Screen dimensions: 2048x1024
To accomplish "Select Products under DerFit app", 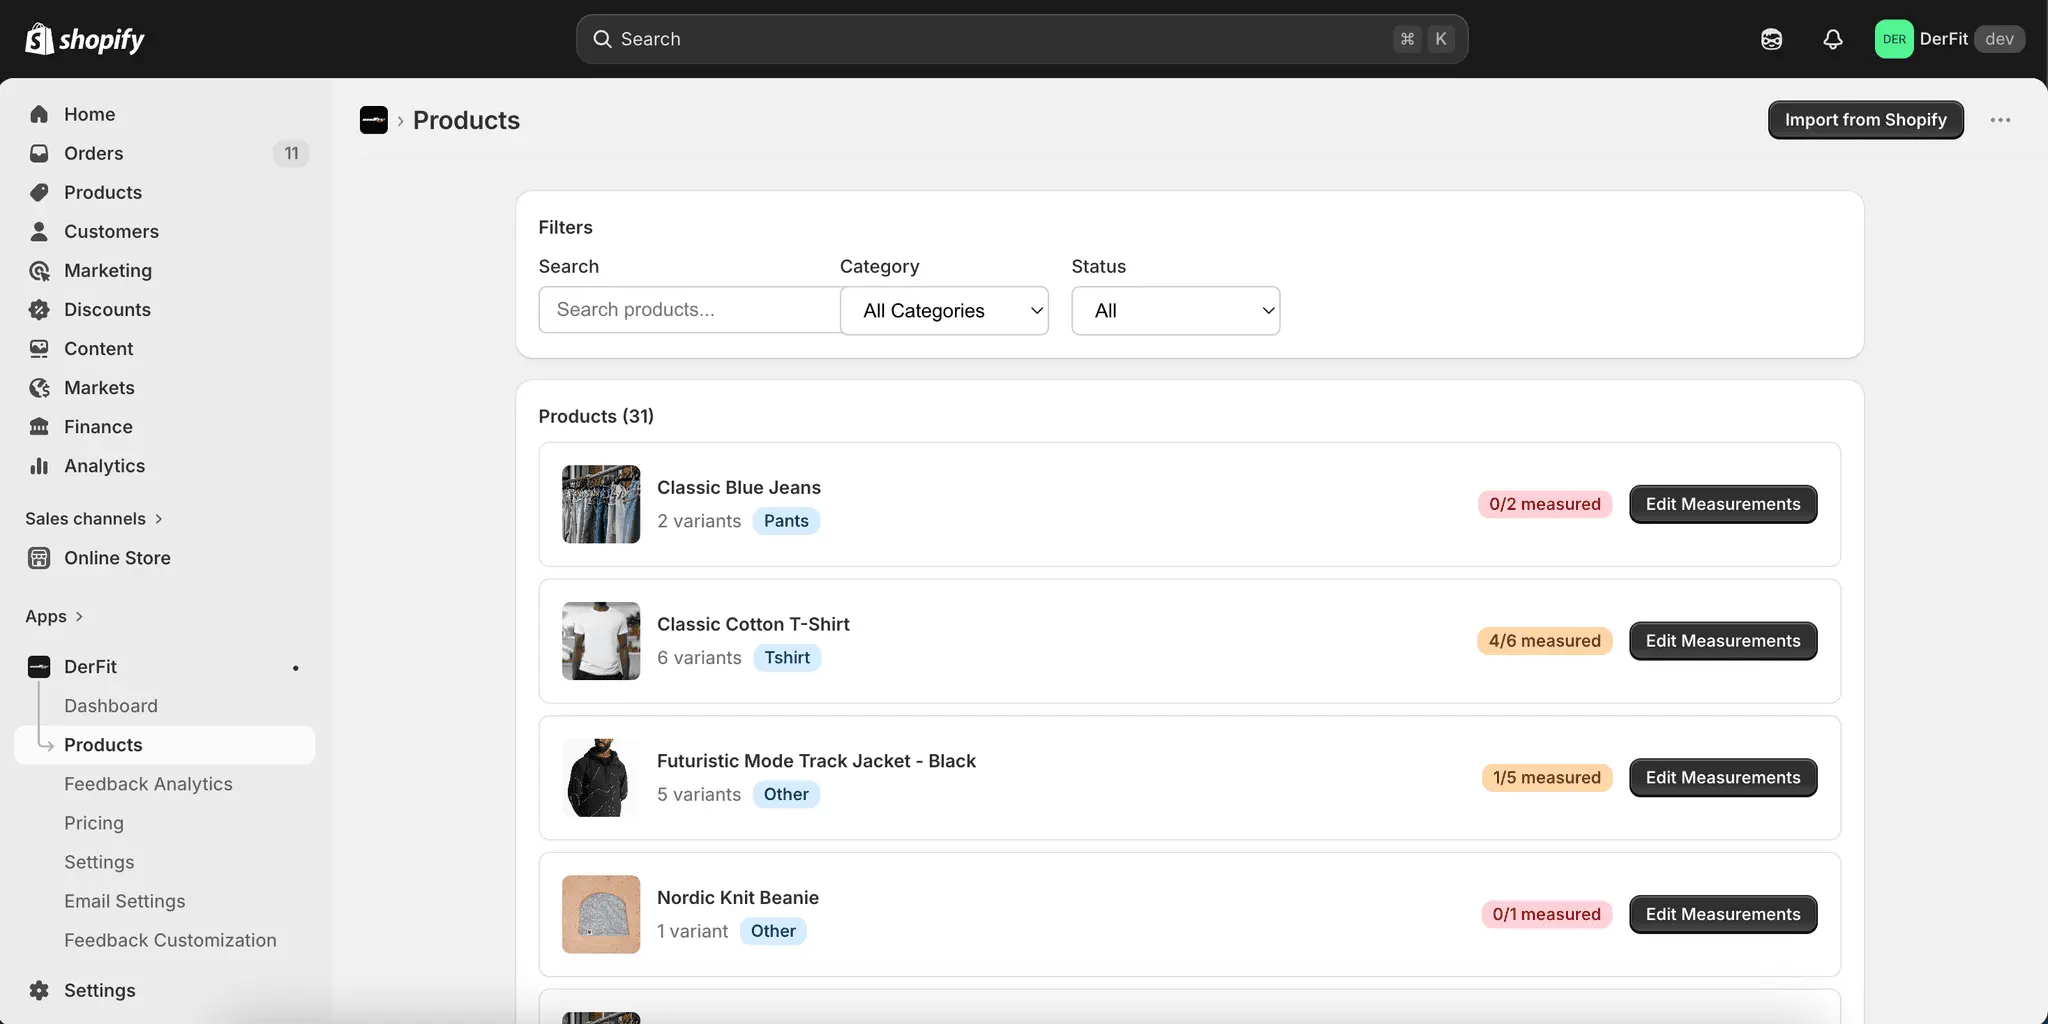I will coord(164,745).
